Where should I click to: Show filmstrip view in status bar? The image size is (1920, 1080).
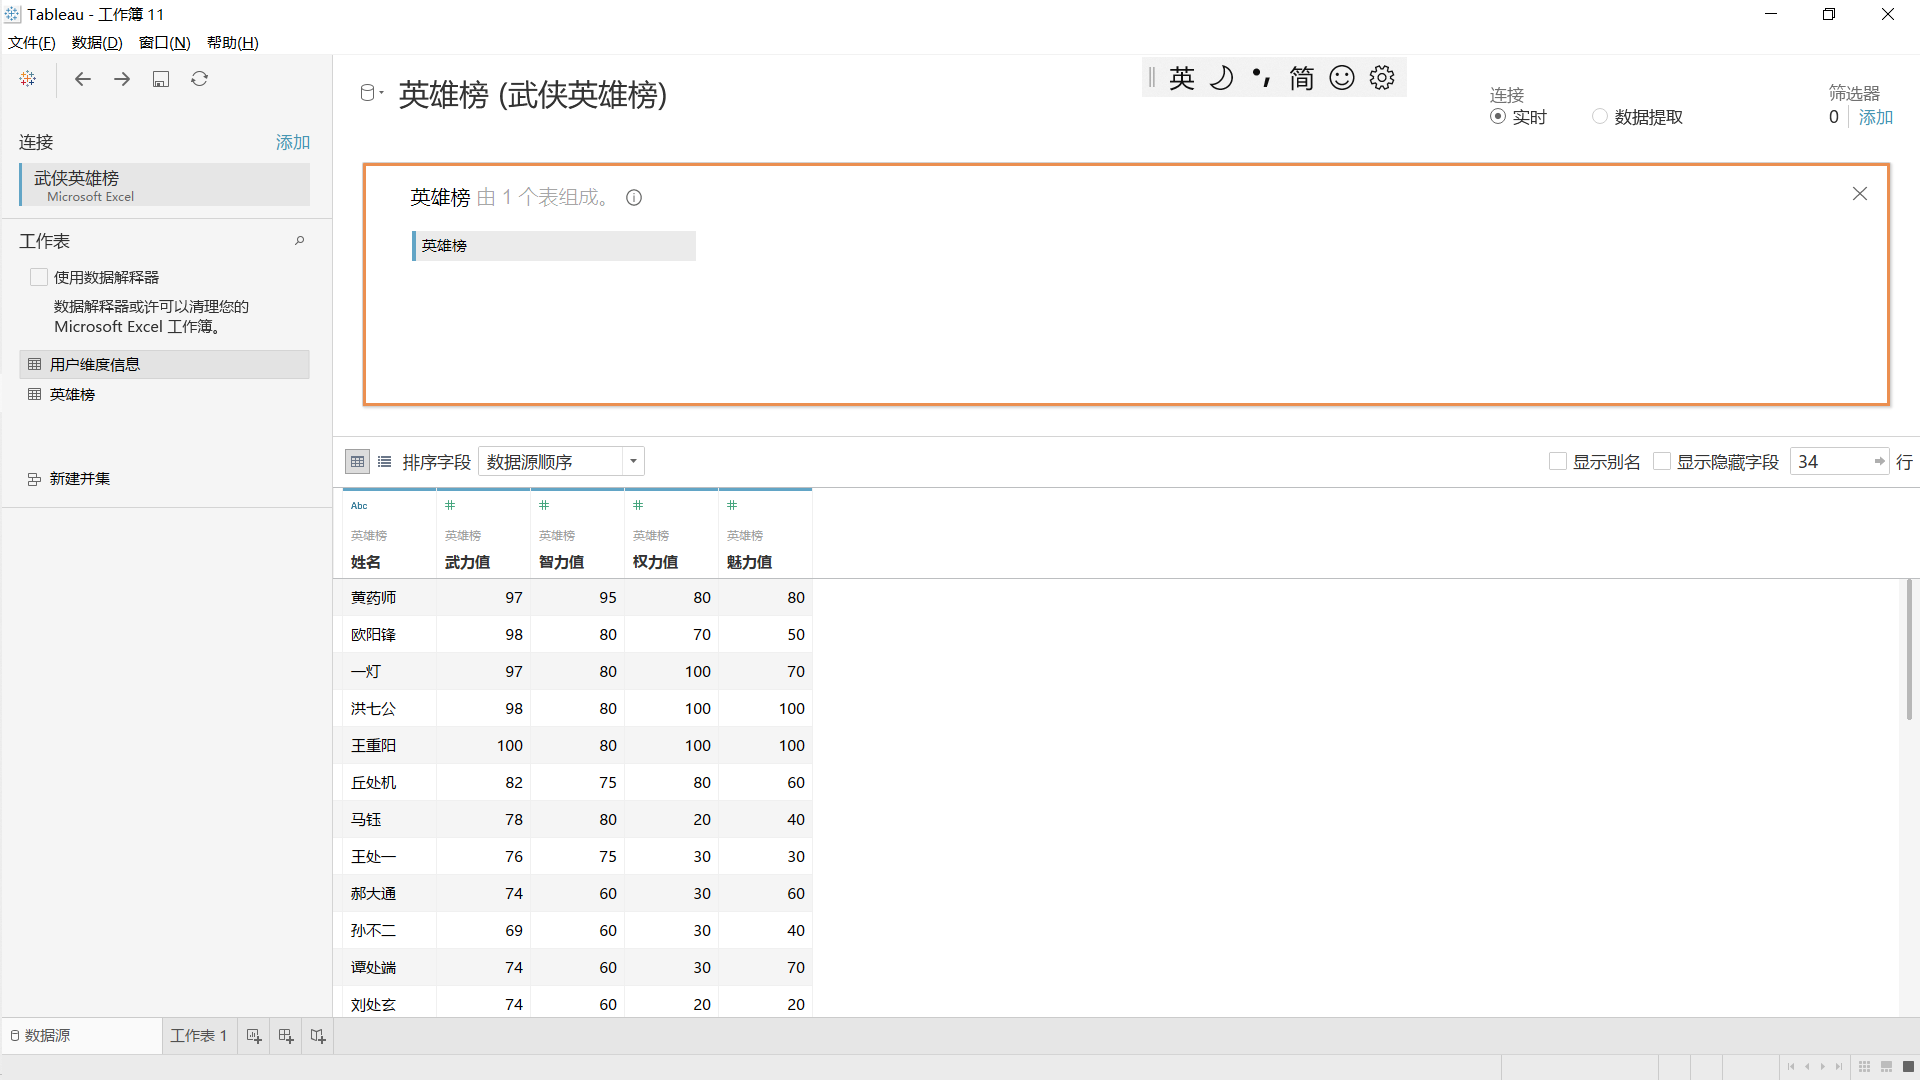(x=1887, y=1067)
